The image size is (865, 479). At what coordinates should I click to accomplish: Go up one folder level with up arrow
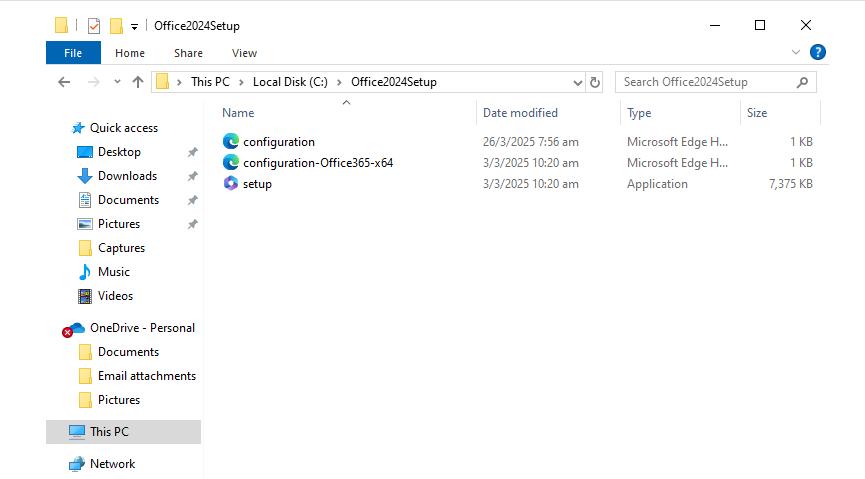[138, 82]
